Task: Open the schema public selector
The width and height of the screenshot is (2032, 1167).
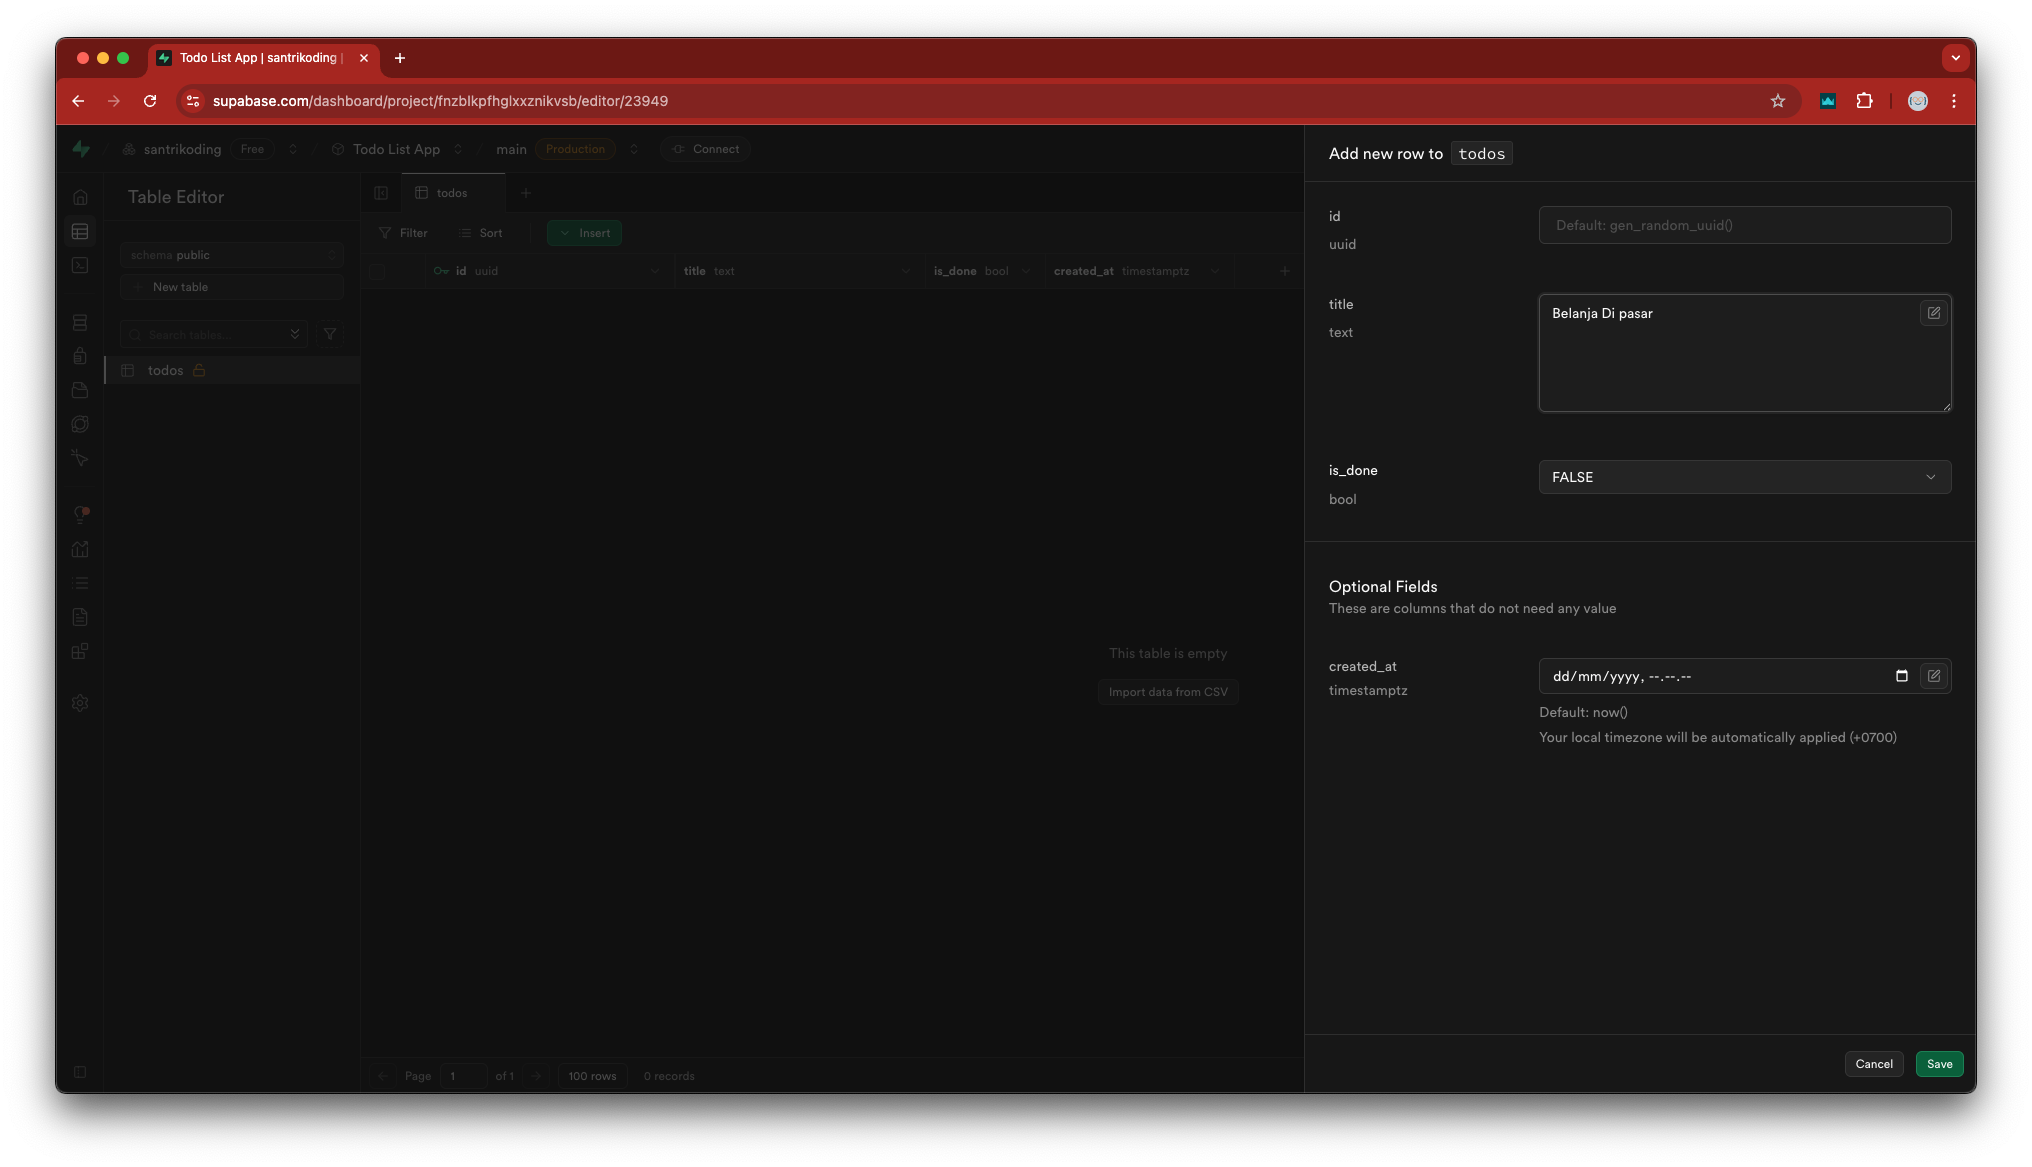Action: click(x=232, y=255)
